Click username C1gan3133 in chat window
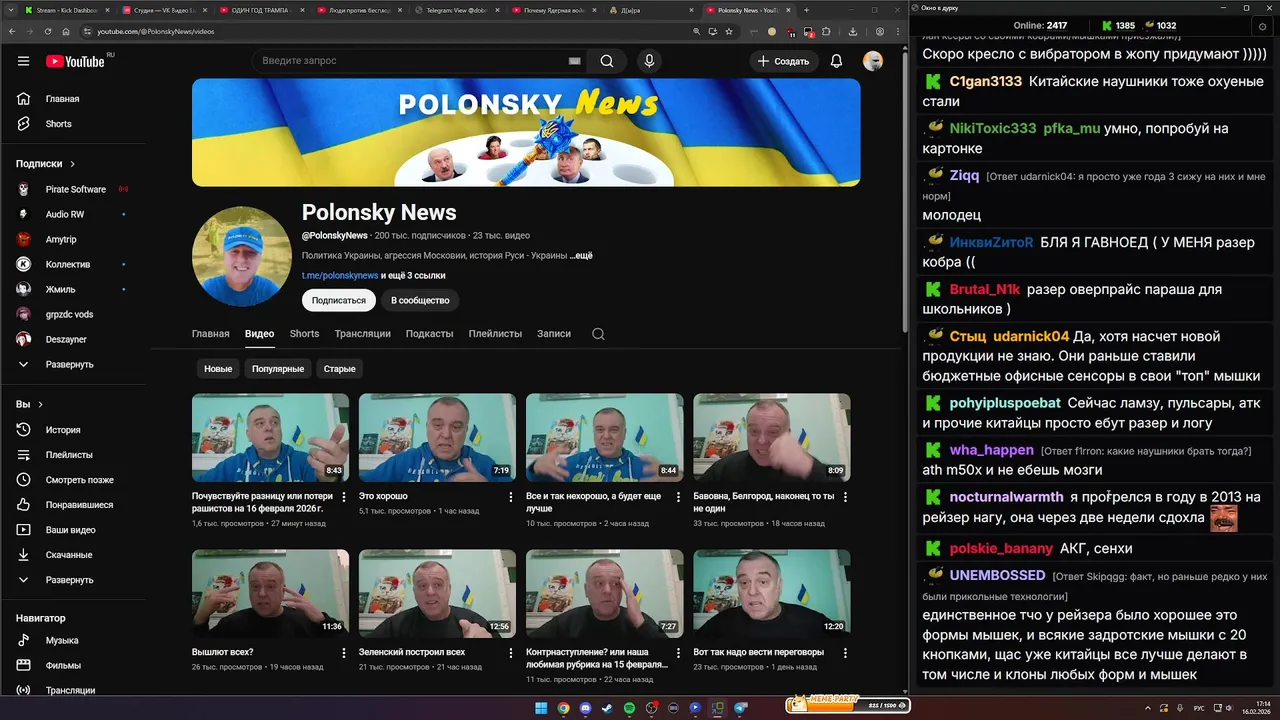 (x=985, y=81)
